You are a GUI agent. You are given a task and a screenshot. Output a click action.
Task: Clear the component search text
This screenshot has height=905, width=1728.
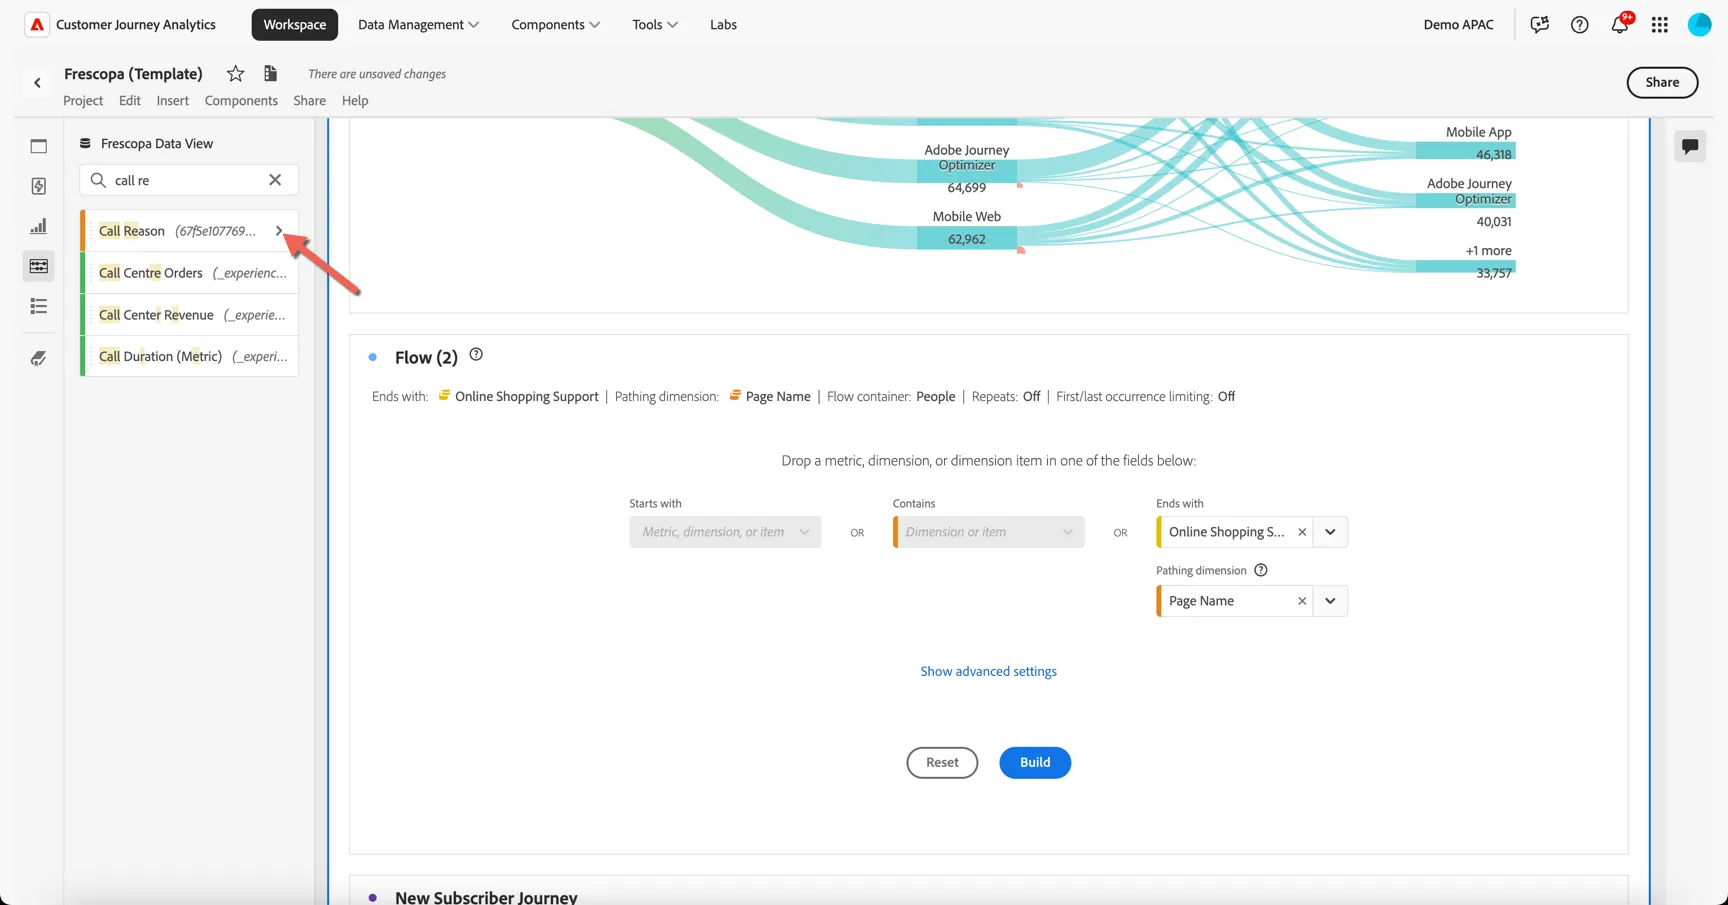click(275, 180)
